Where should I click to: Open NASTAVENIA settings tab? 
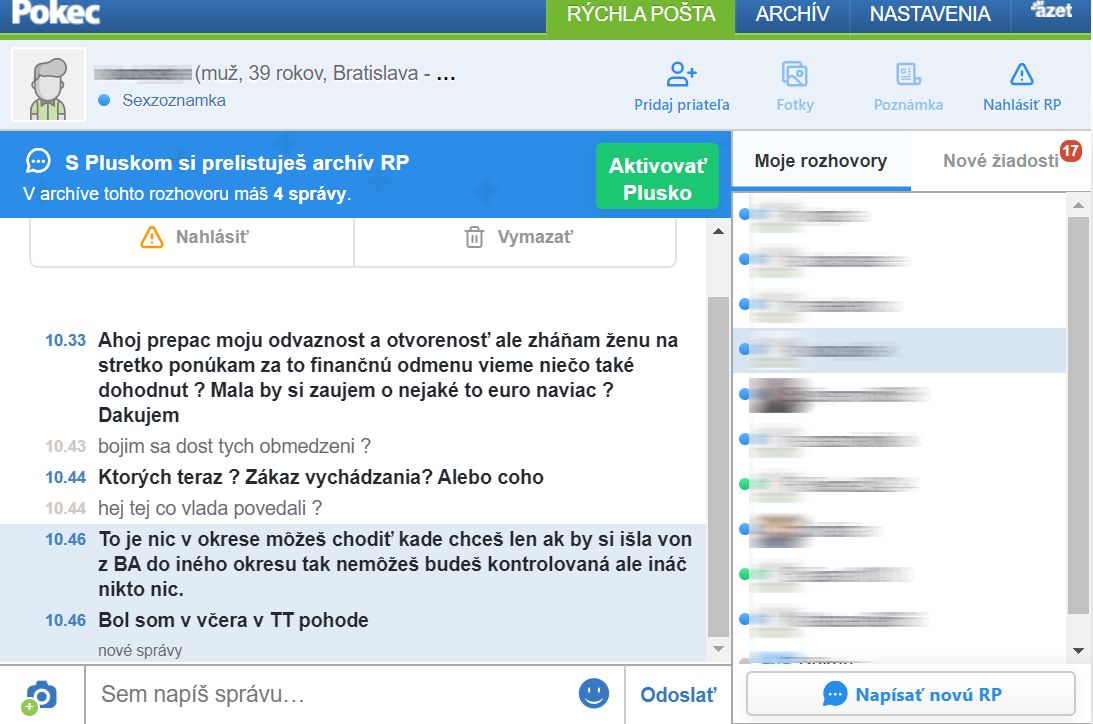(930, 15)
